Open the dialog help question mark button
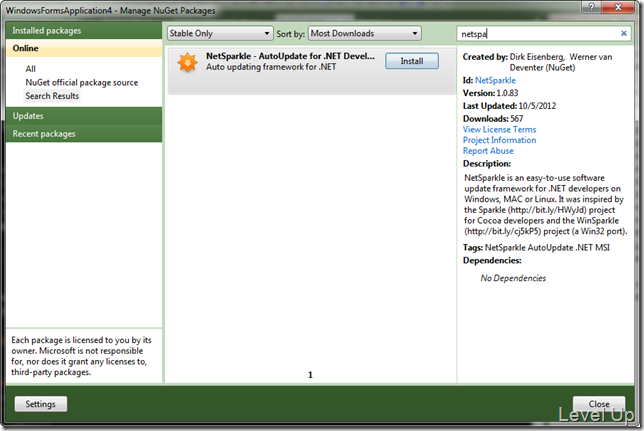The width and height of the screenshot is (644, 431). (x=591, y=7)
